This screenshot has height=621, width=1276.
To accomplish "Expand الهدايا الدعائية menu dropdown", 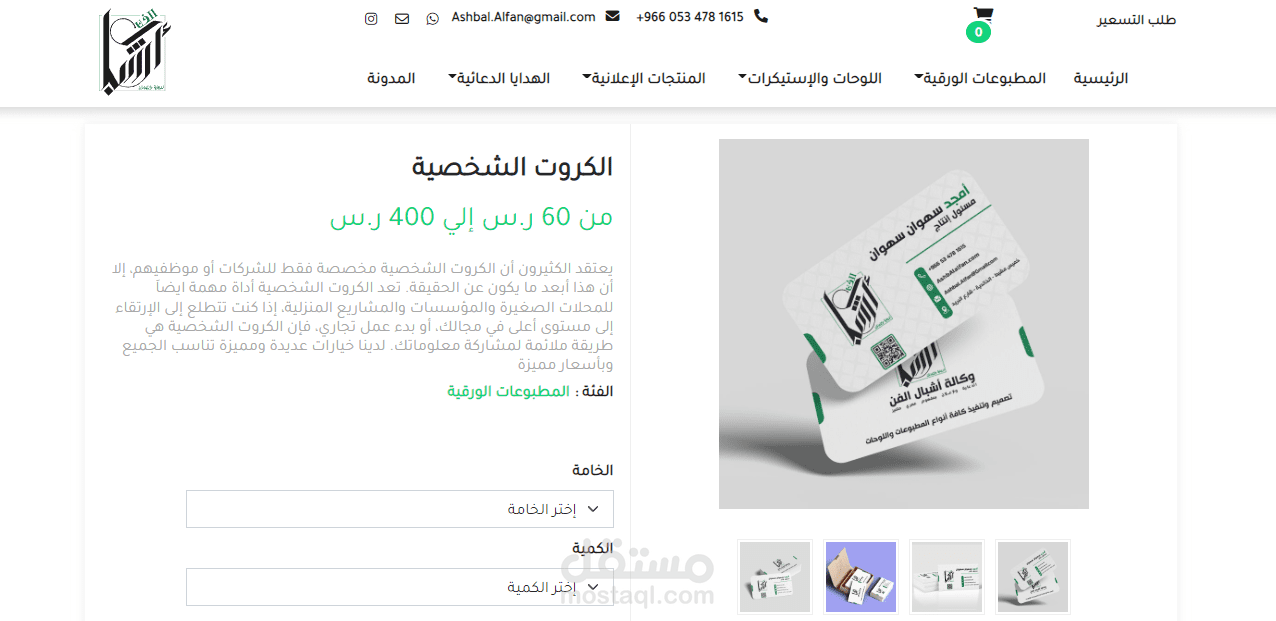I will [x=499, y=78].
